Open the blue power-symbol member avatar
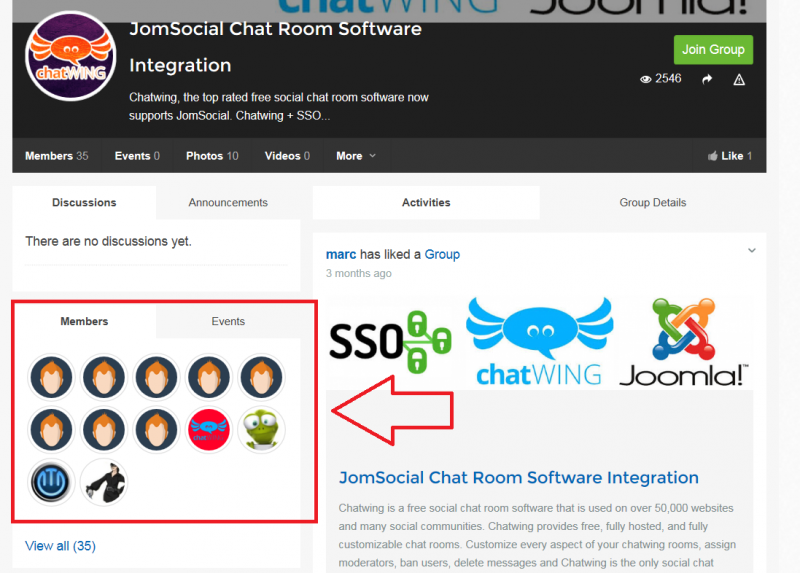 tap(51, 482)
